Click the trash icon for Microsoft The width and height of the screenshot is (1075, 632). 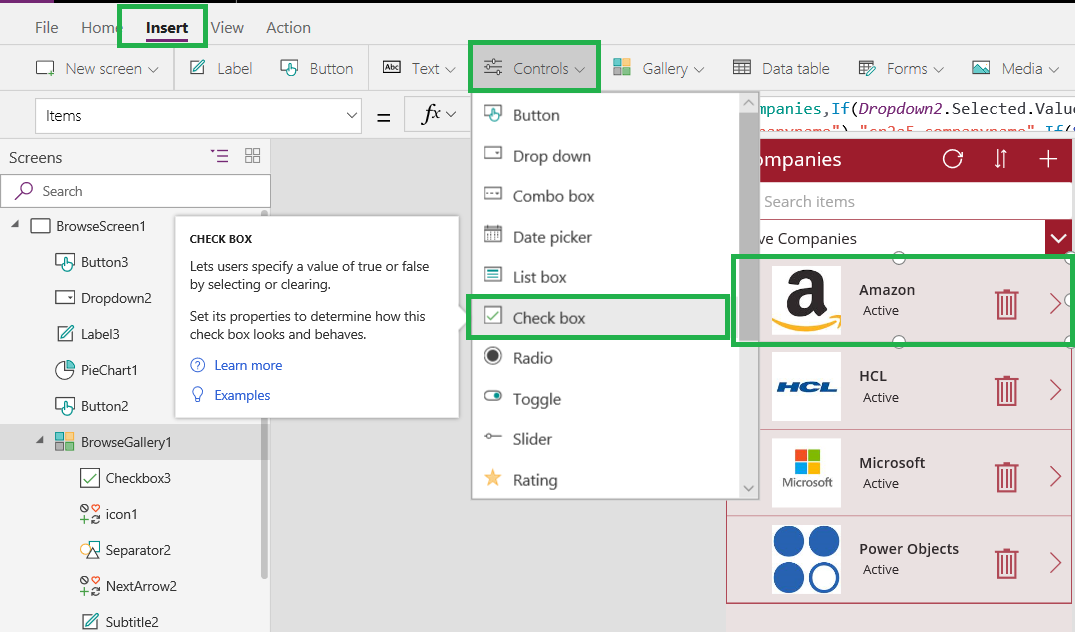[1006, 477]
